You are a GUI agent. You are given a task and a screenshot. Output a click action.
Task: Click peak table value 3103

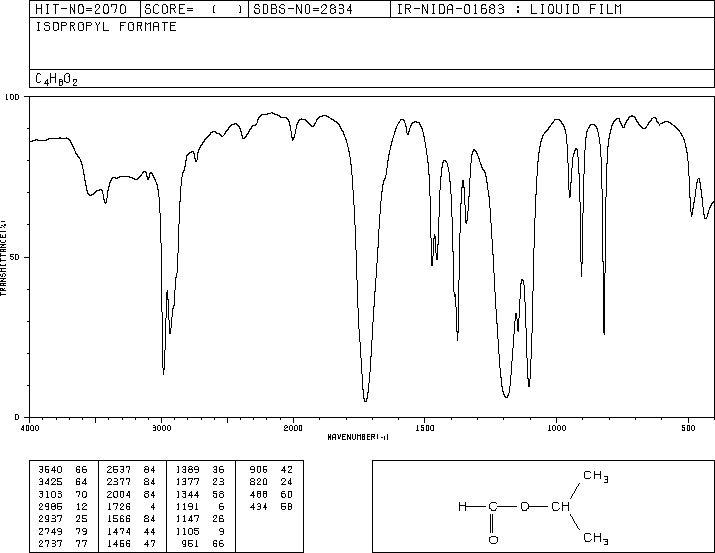point(50,494)
